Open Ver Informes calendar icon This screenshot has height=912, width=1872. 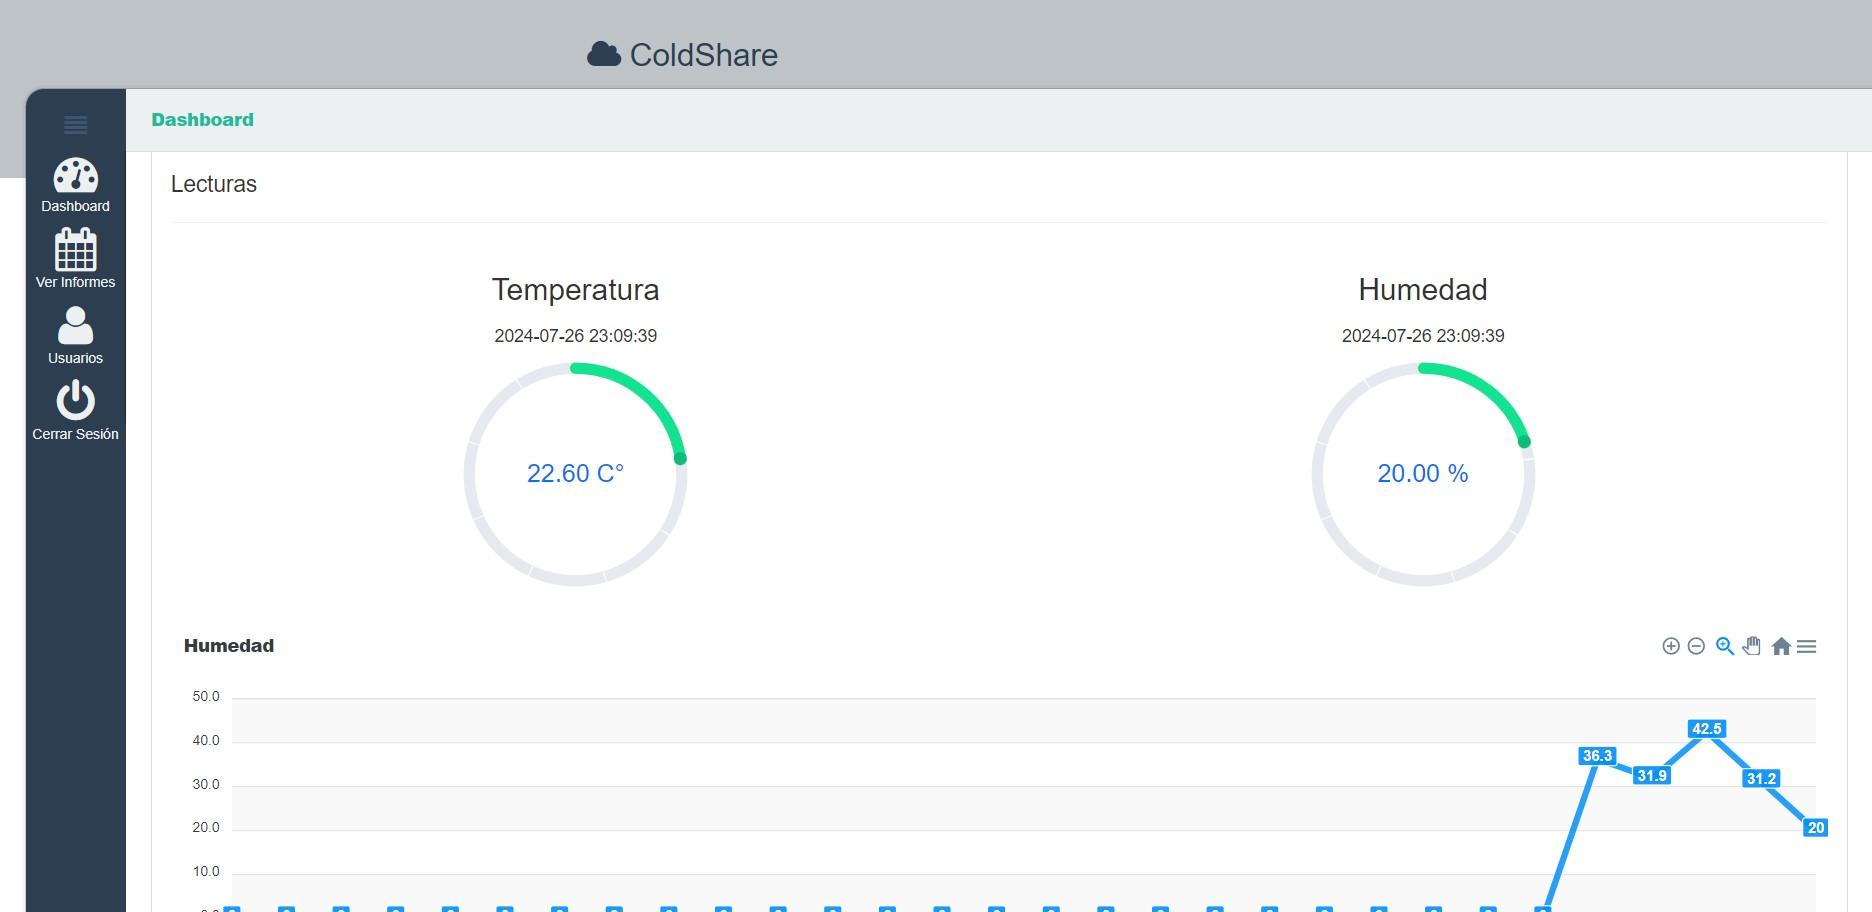point(75,250)
